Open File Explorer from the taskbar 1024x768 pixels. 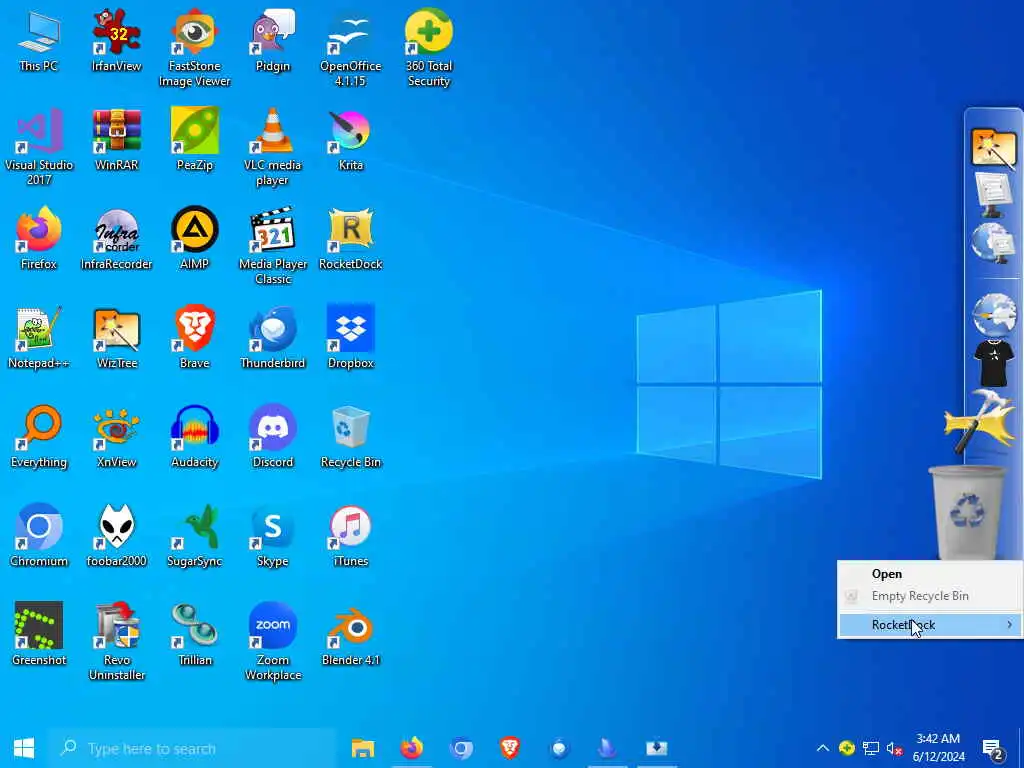pyautogui.click(x=362, y=748)
